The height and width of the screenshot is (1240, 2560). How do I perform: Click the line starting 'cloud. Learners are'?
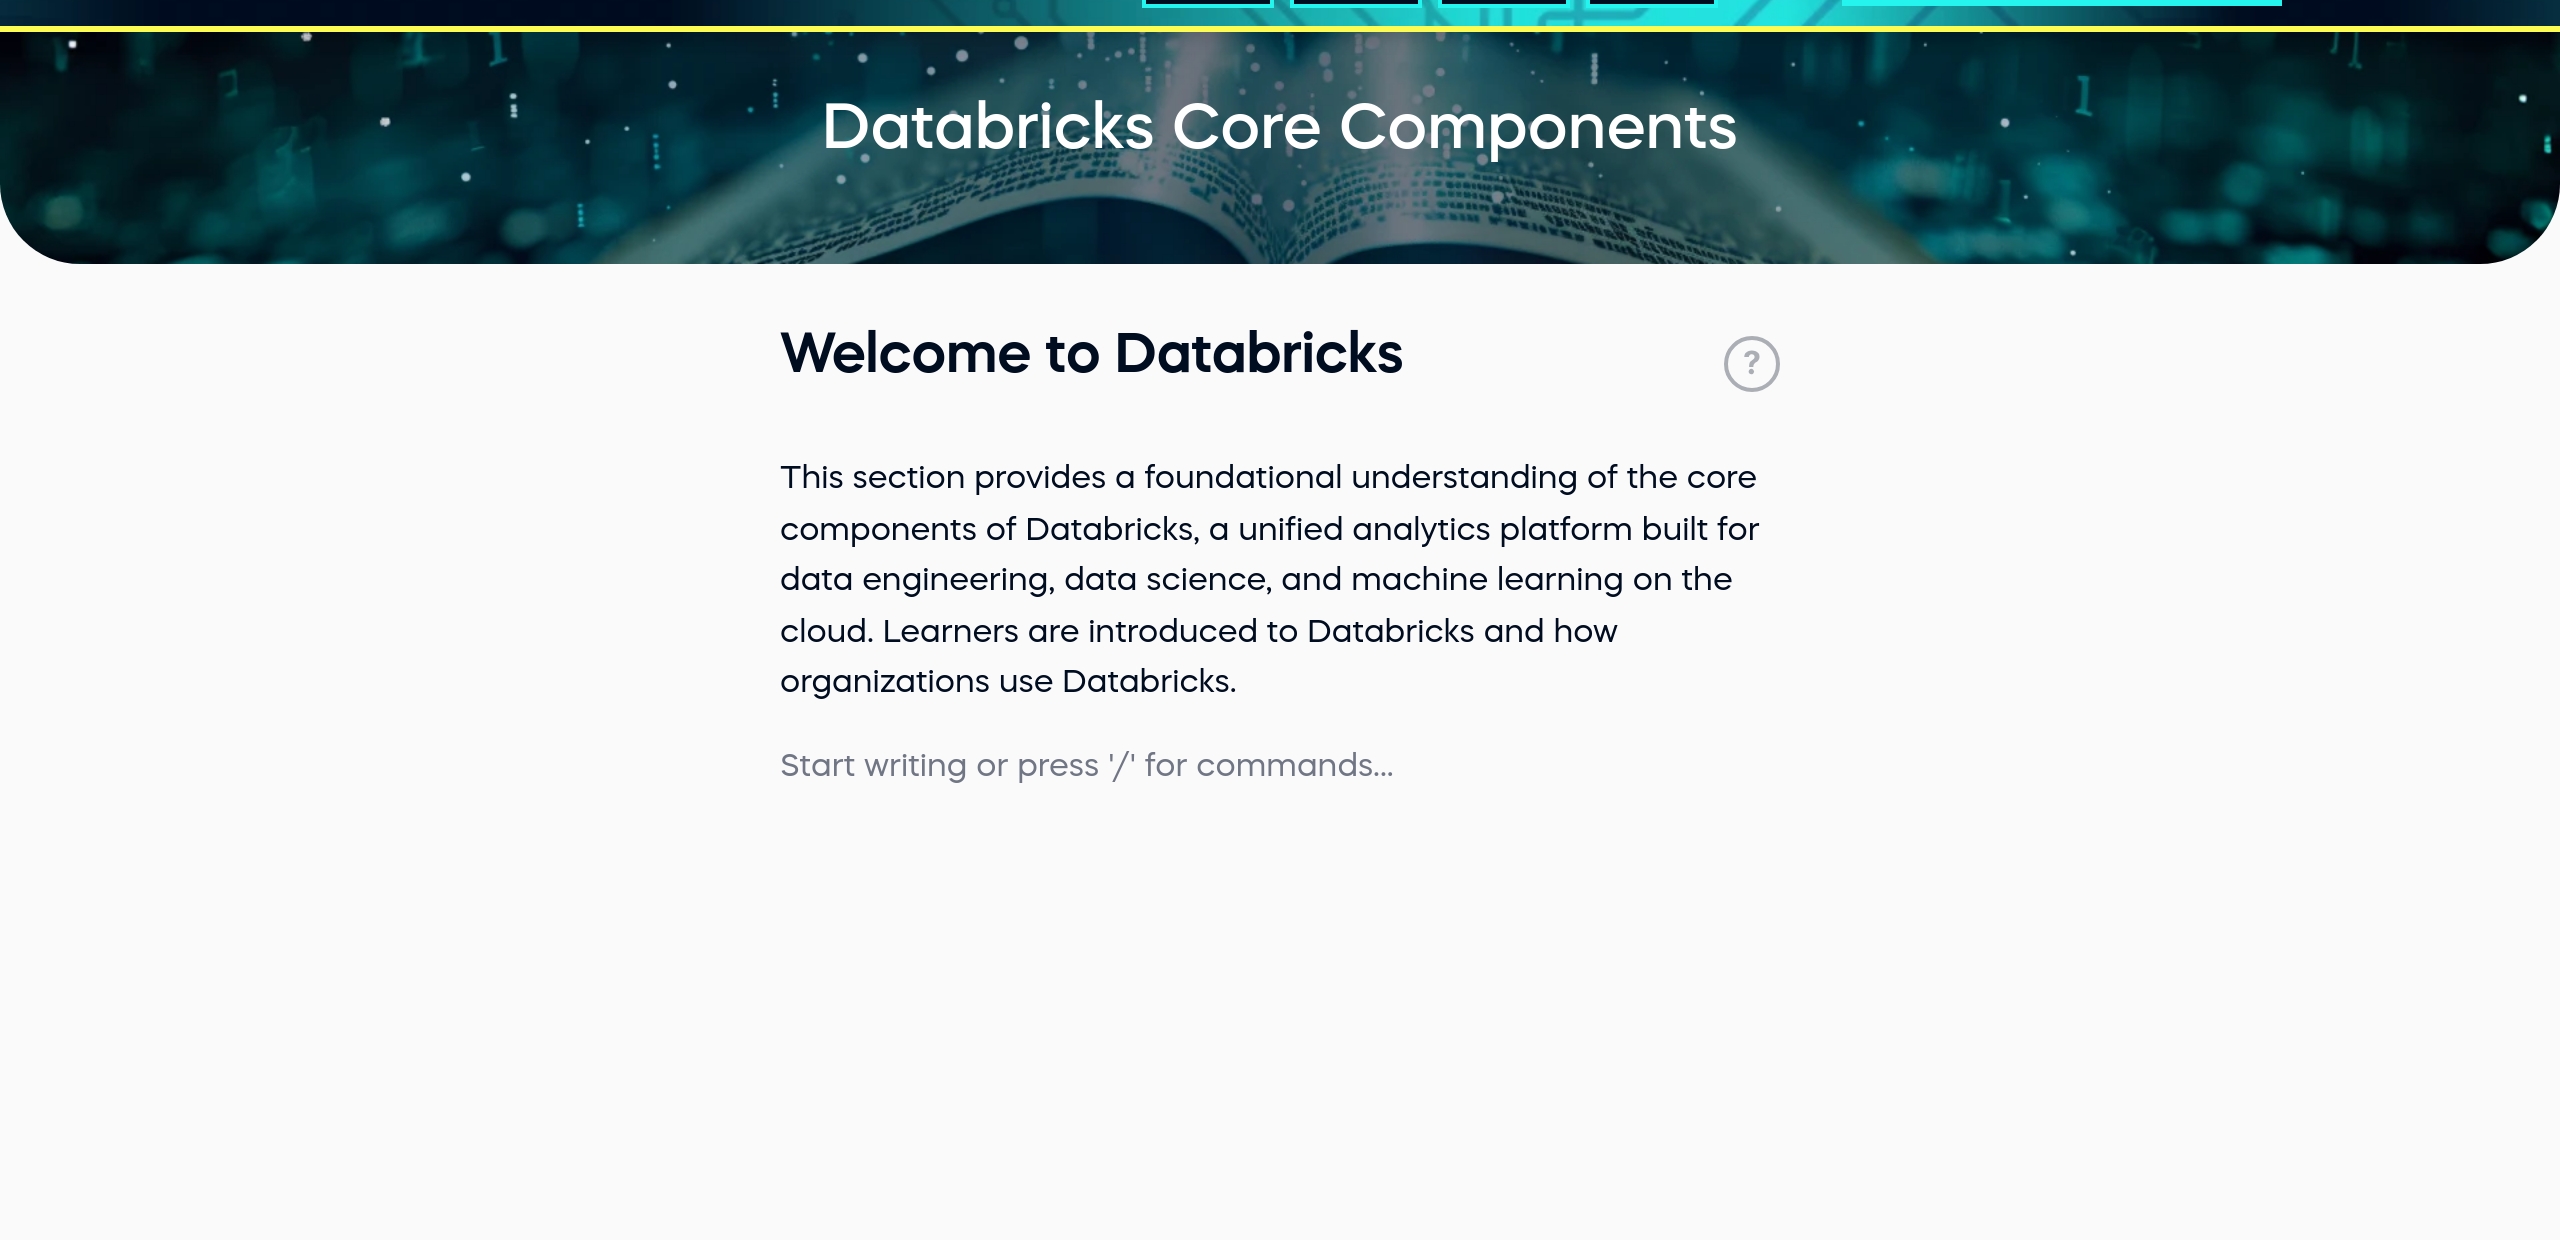1198,632
